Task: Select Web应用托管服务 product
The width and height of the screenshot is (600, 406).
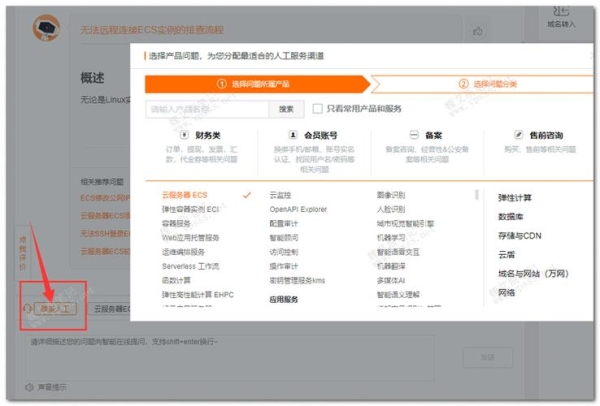Action: click(191, 238)
